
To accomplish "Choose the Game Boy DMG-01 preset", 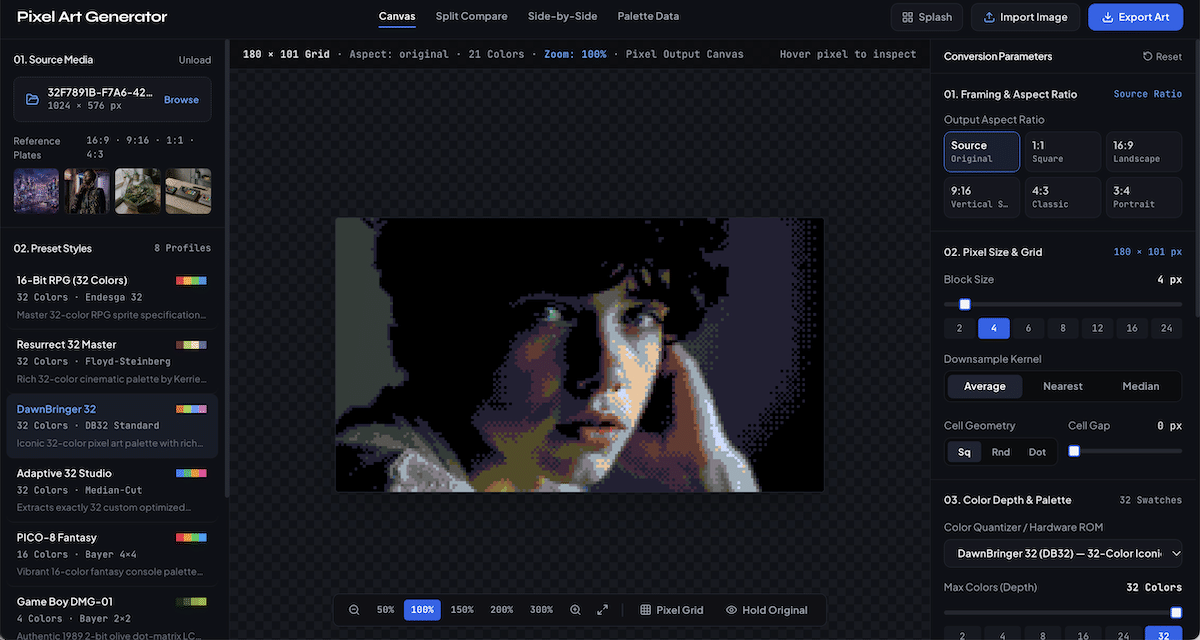I will [112, 614].
